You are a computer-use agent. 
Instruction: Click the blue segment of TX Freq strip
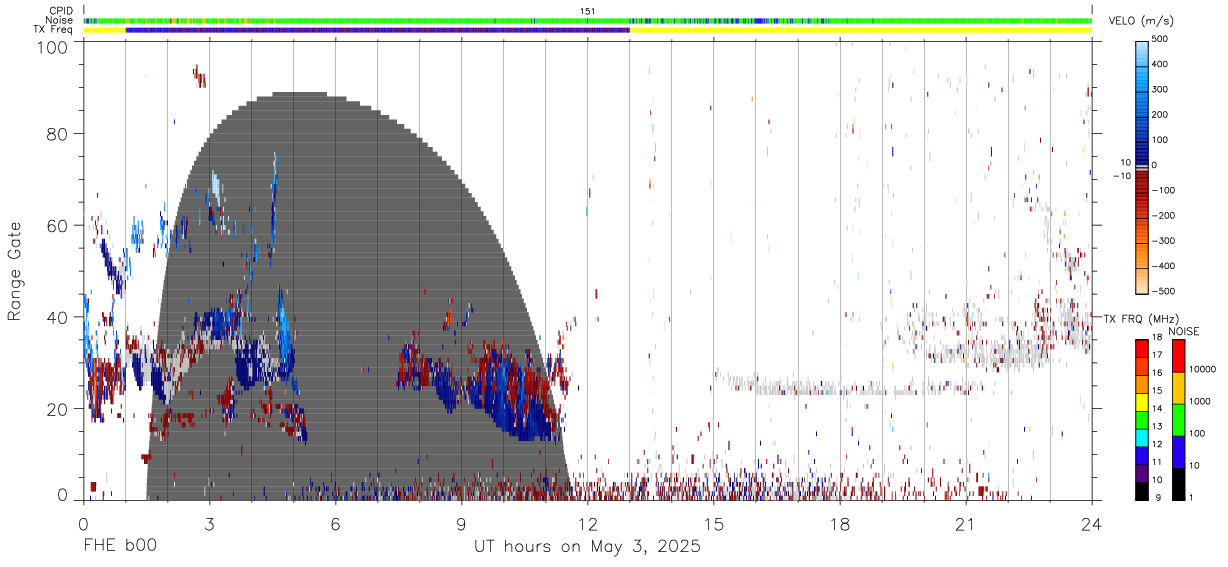tap(377, 30)
